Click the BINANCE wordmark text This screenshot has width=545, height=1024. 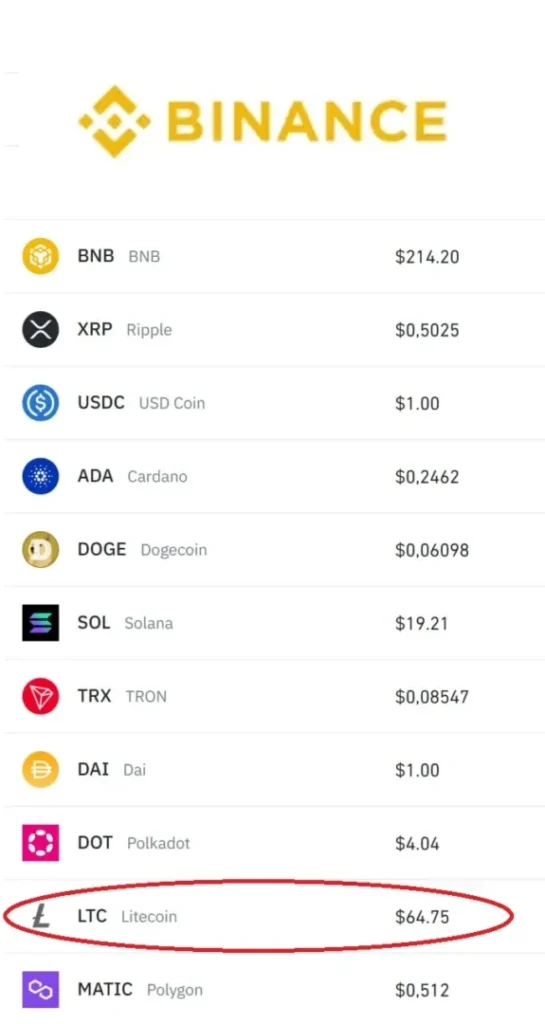tap(307, 121)
